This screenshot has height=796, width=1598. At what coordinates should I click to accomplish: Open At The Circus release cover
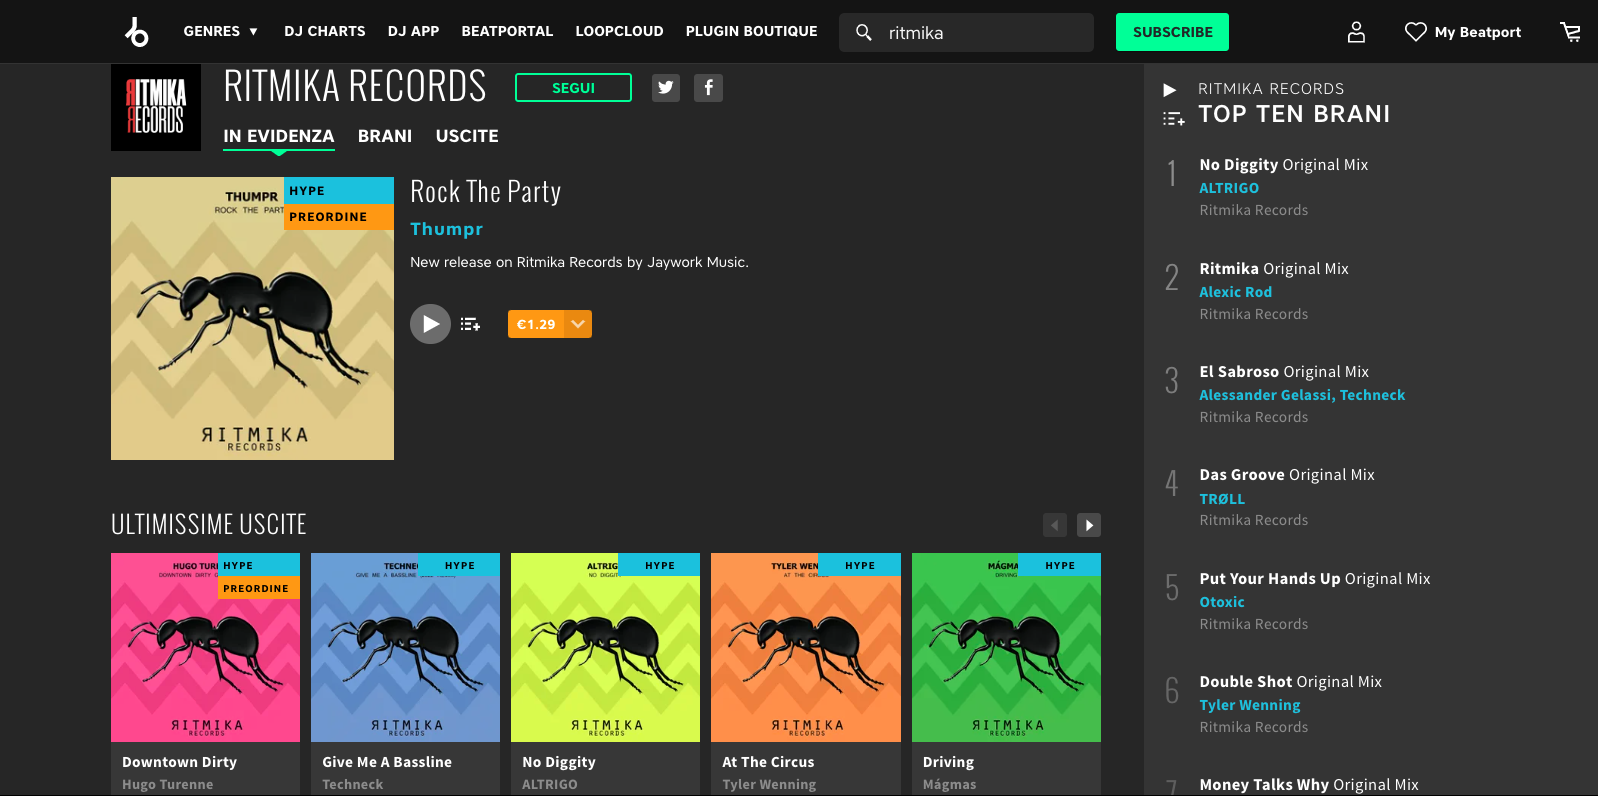(x=806, y=647)
